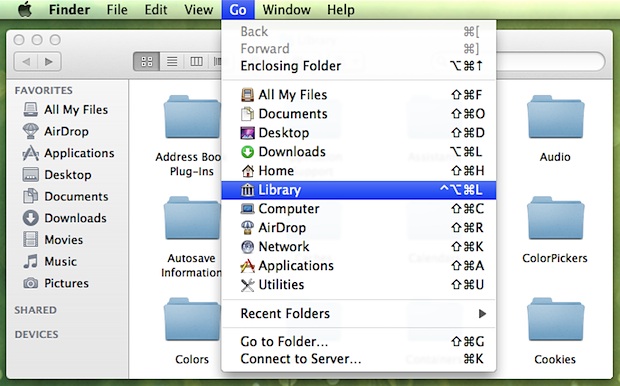Viewport: 620px width, 386px height.
Task: Open the Window menu in the menu bar
Action: pyautogui.click(x=286, y=9)
